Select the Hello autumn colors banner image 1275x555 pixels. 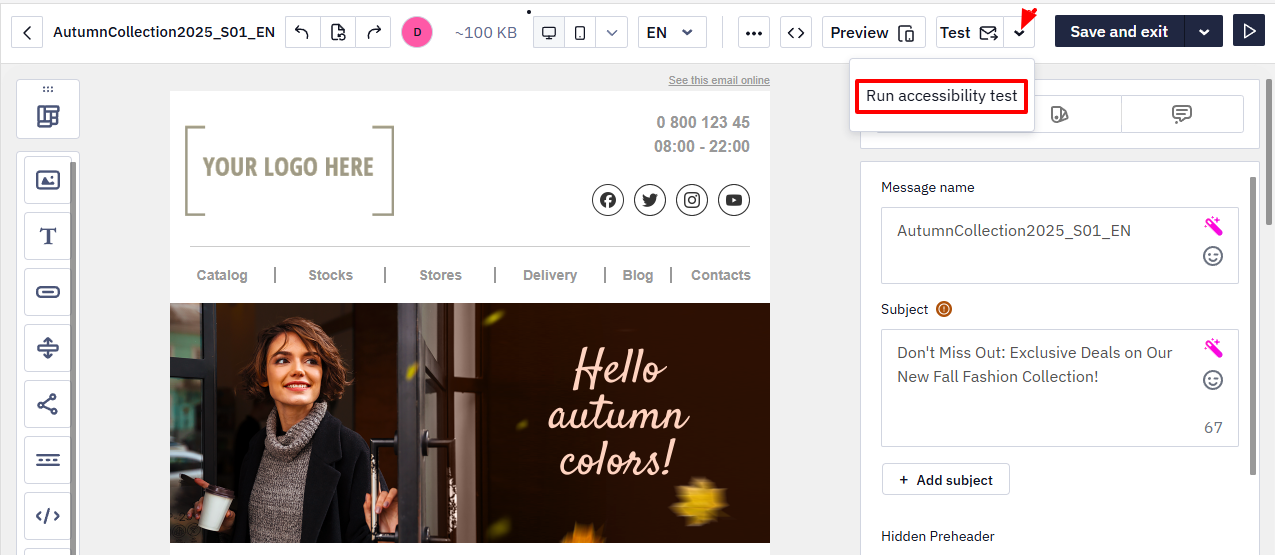(x=470, y=423)
